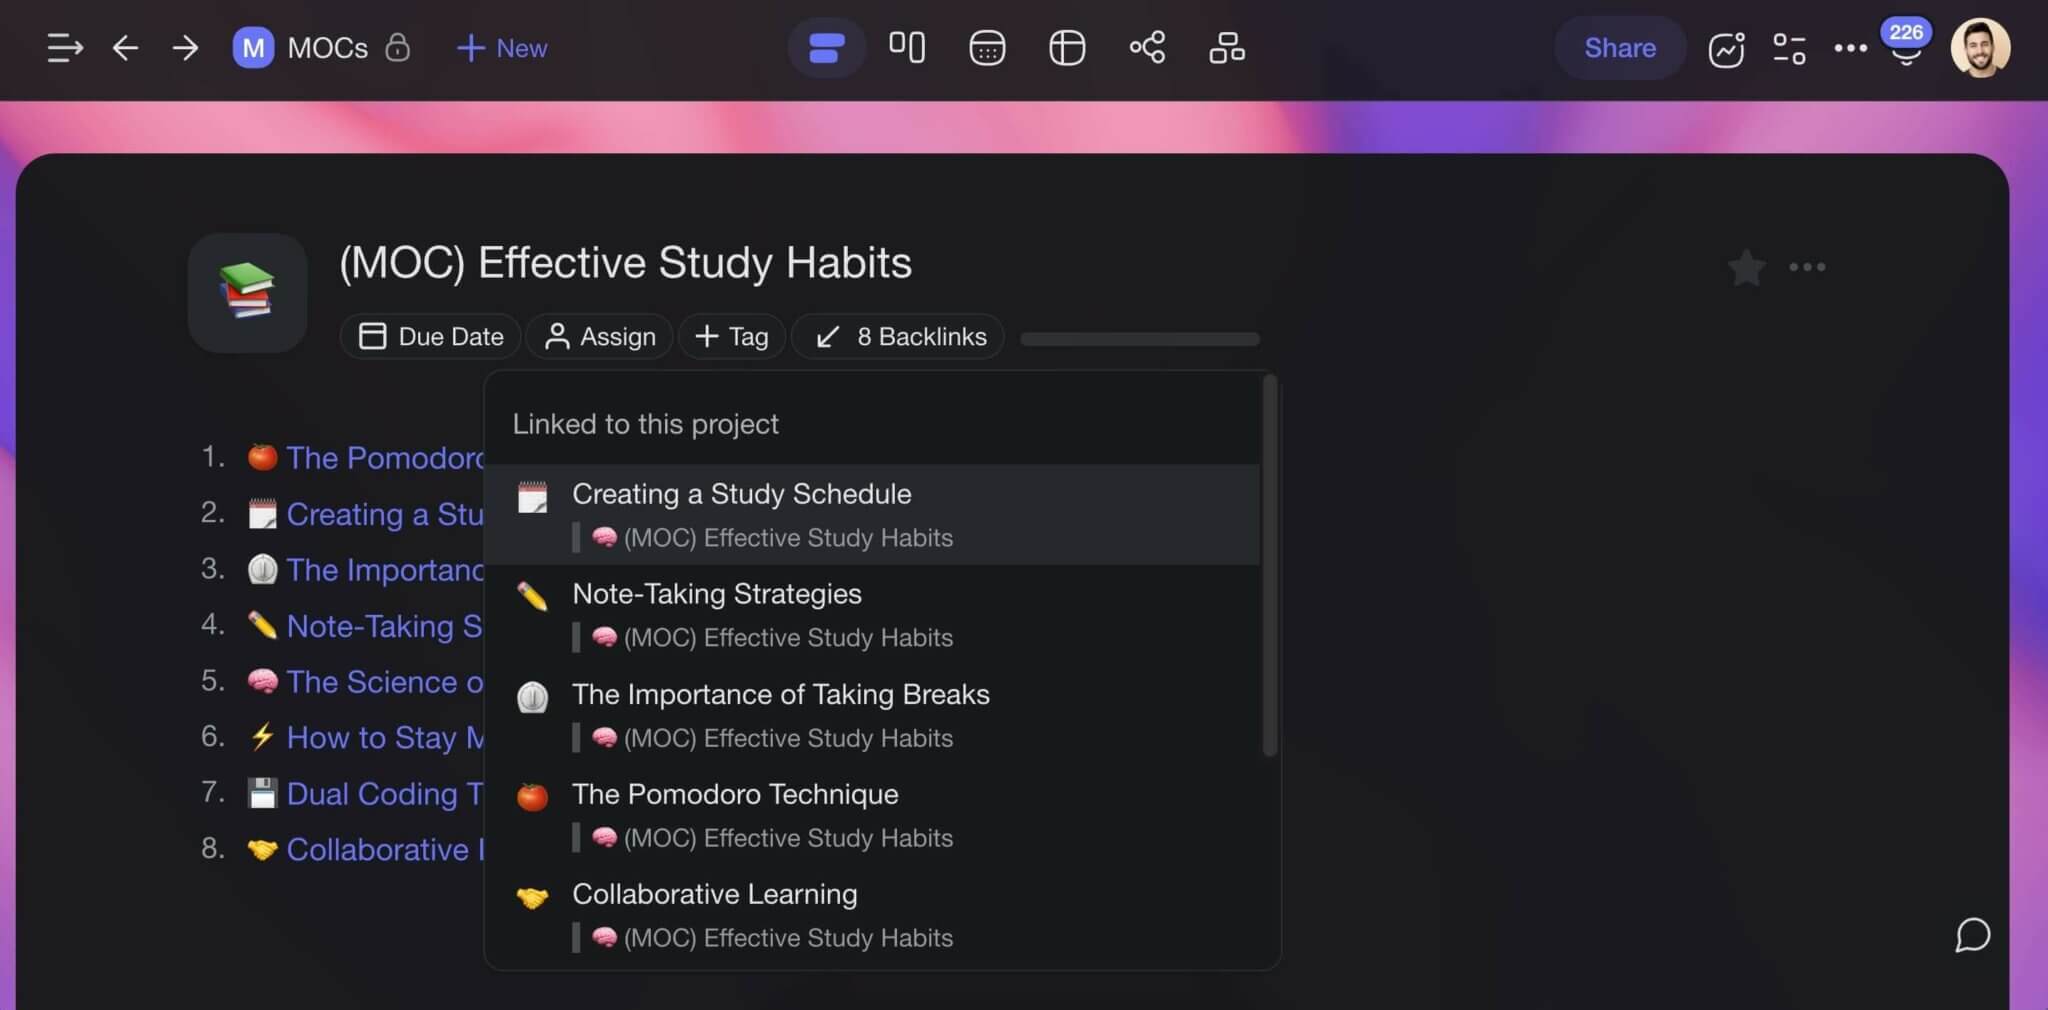The height and width of the screenshot is (1010, 2048).
Task: Click the "Linked to this project" heading
Action: pyautogui.click(x=646, y=424)
